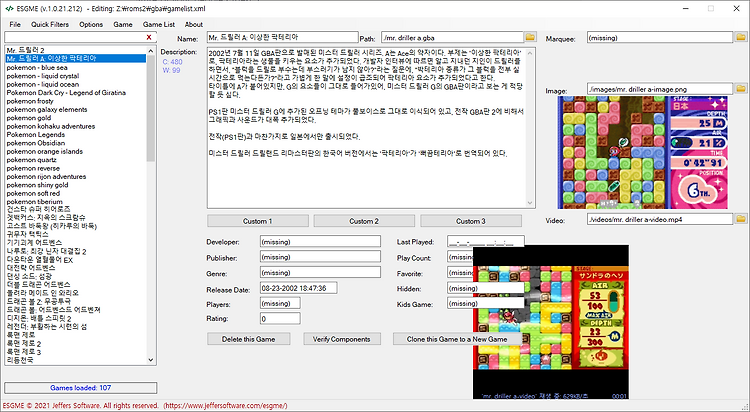The height and width of the screenshot is (412, 750).
Task: Click the Release Date field
Action: tap(298, 288)
